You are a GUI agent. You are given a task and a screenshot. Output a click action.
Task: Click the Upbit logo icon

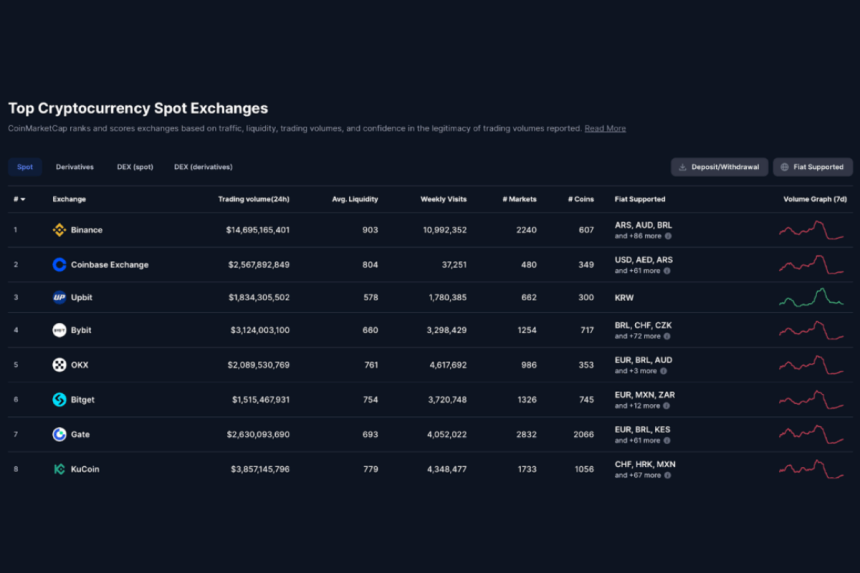[x=59, y=297]
